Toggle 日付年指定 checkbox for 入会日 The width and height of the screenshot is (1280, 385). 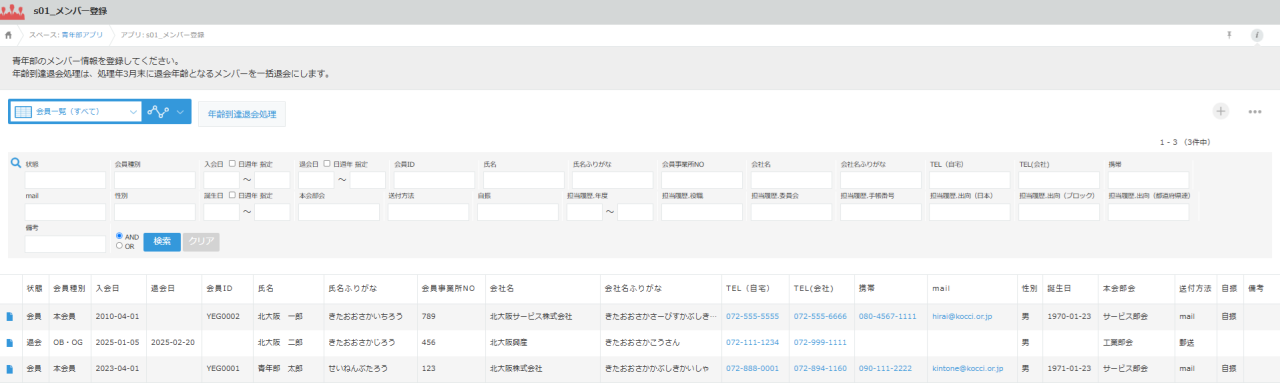click(x=232, y=163)
